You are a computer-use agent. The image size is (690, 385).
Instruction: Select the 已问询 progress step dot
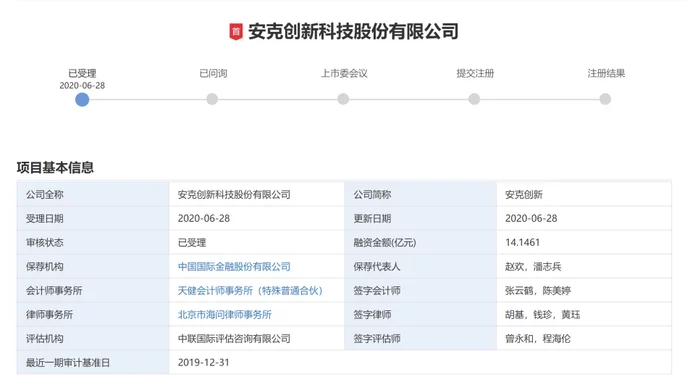(x=212, y=99)
